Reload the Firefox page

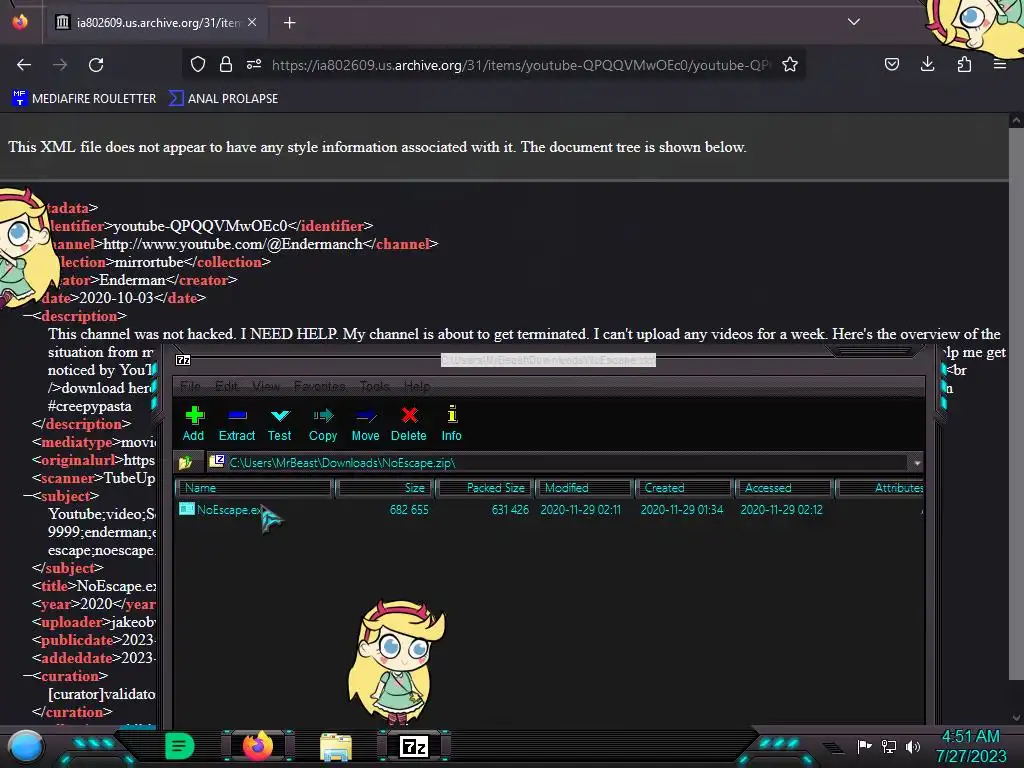[x=96, y=65]
